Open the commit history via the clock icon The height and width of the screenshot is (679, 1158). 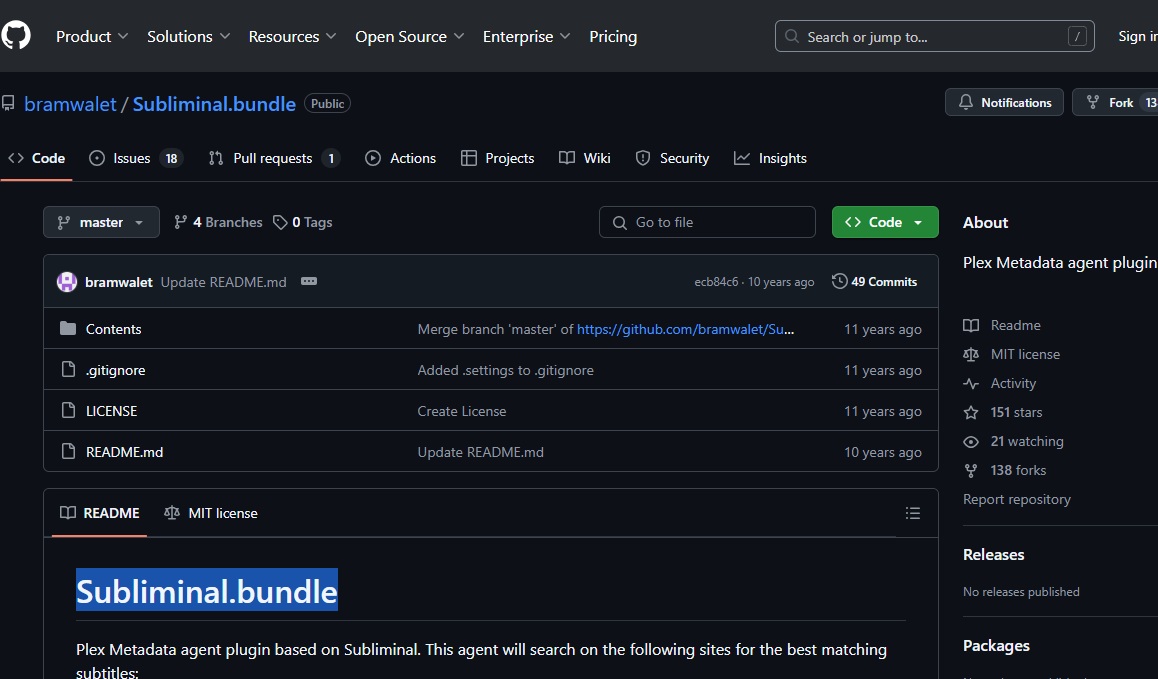(838, 281)
